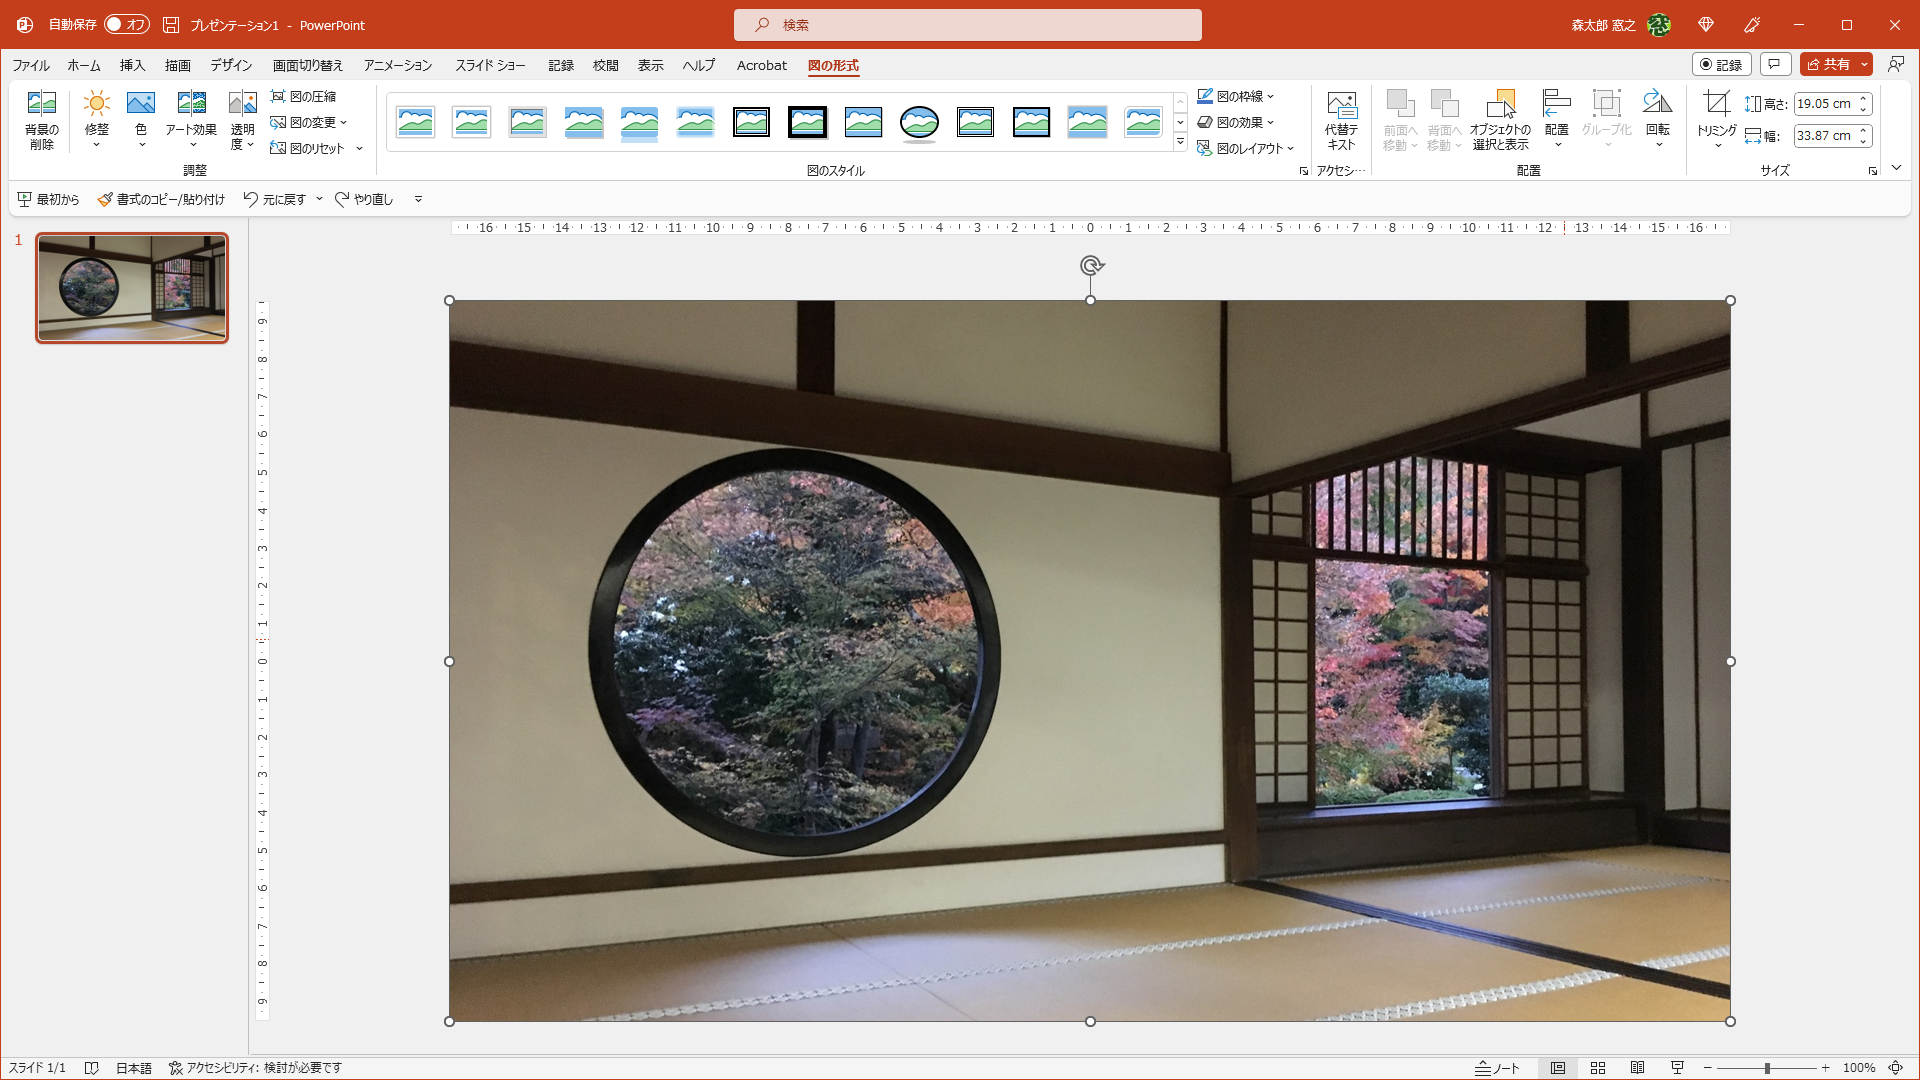
Task: Open the 色 (Color) dropdown menu
Action: point(140,117)
